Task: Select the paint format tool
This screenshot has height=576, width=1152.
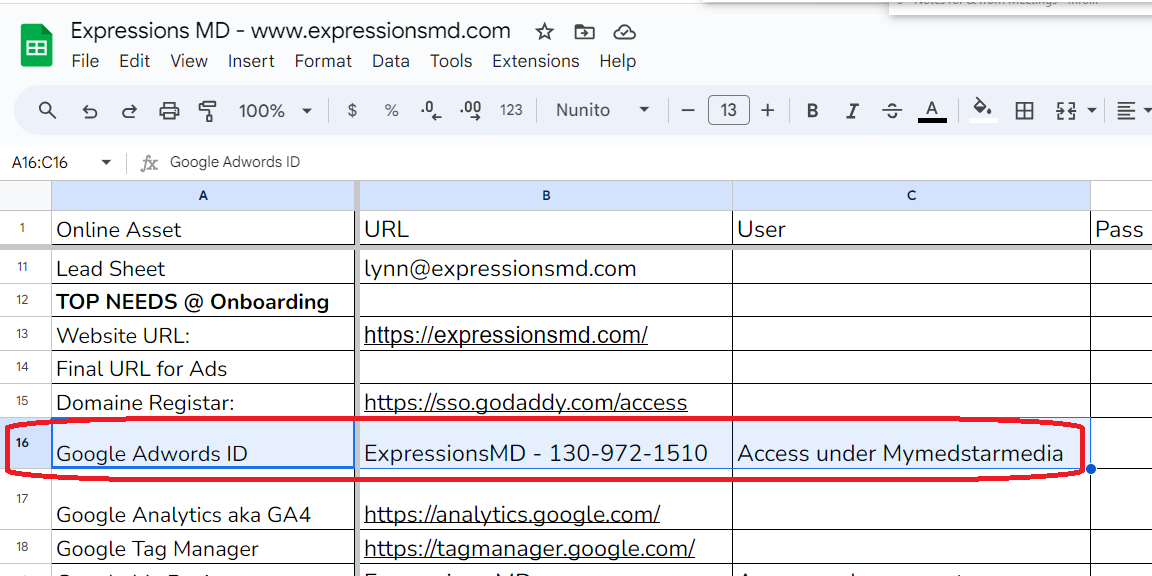Action: click(x=208, y=111)
